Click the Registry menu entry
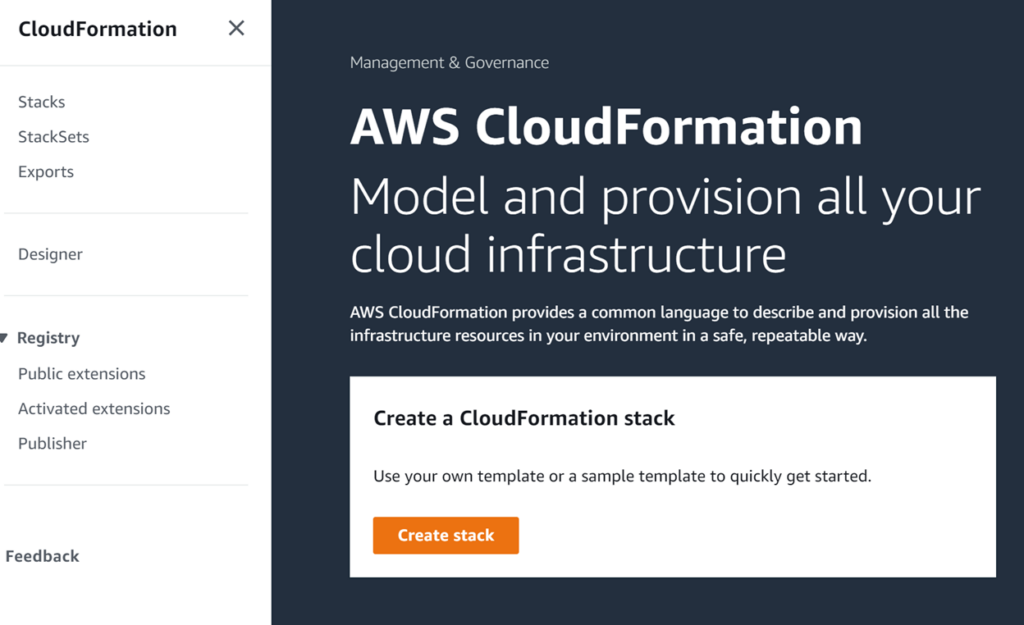Screen dimensions: 1024x625 (x=48, y=338)
